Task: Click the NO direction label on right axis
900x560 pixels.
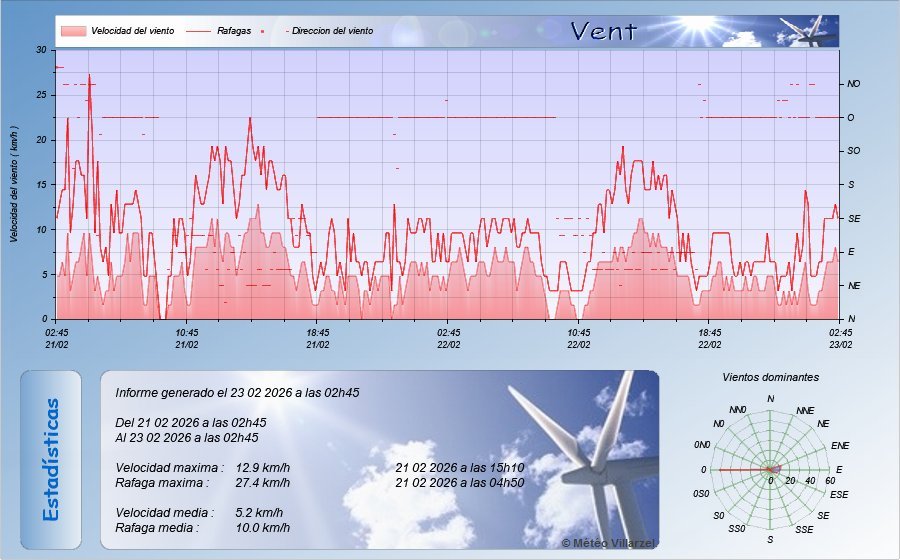Action: [x=853, y=84]
